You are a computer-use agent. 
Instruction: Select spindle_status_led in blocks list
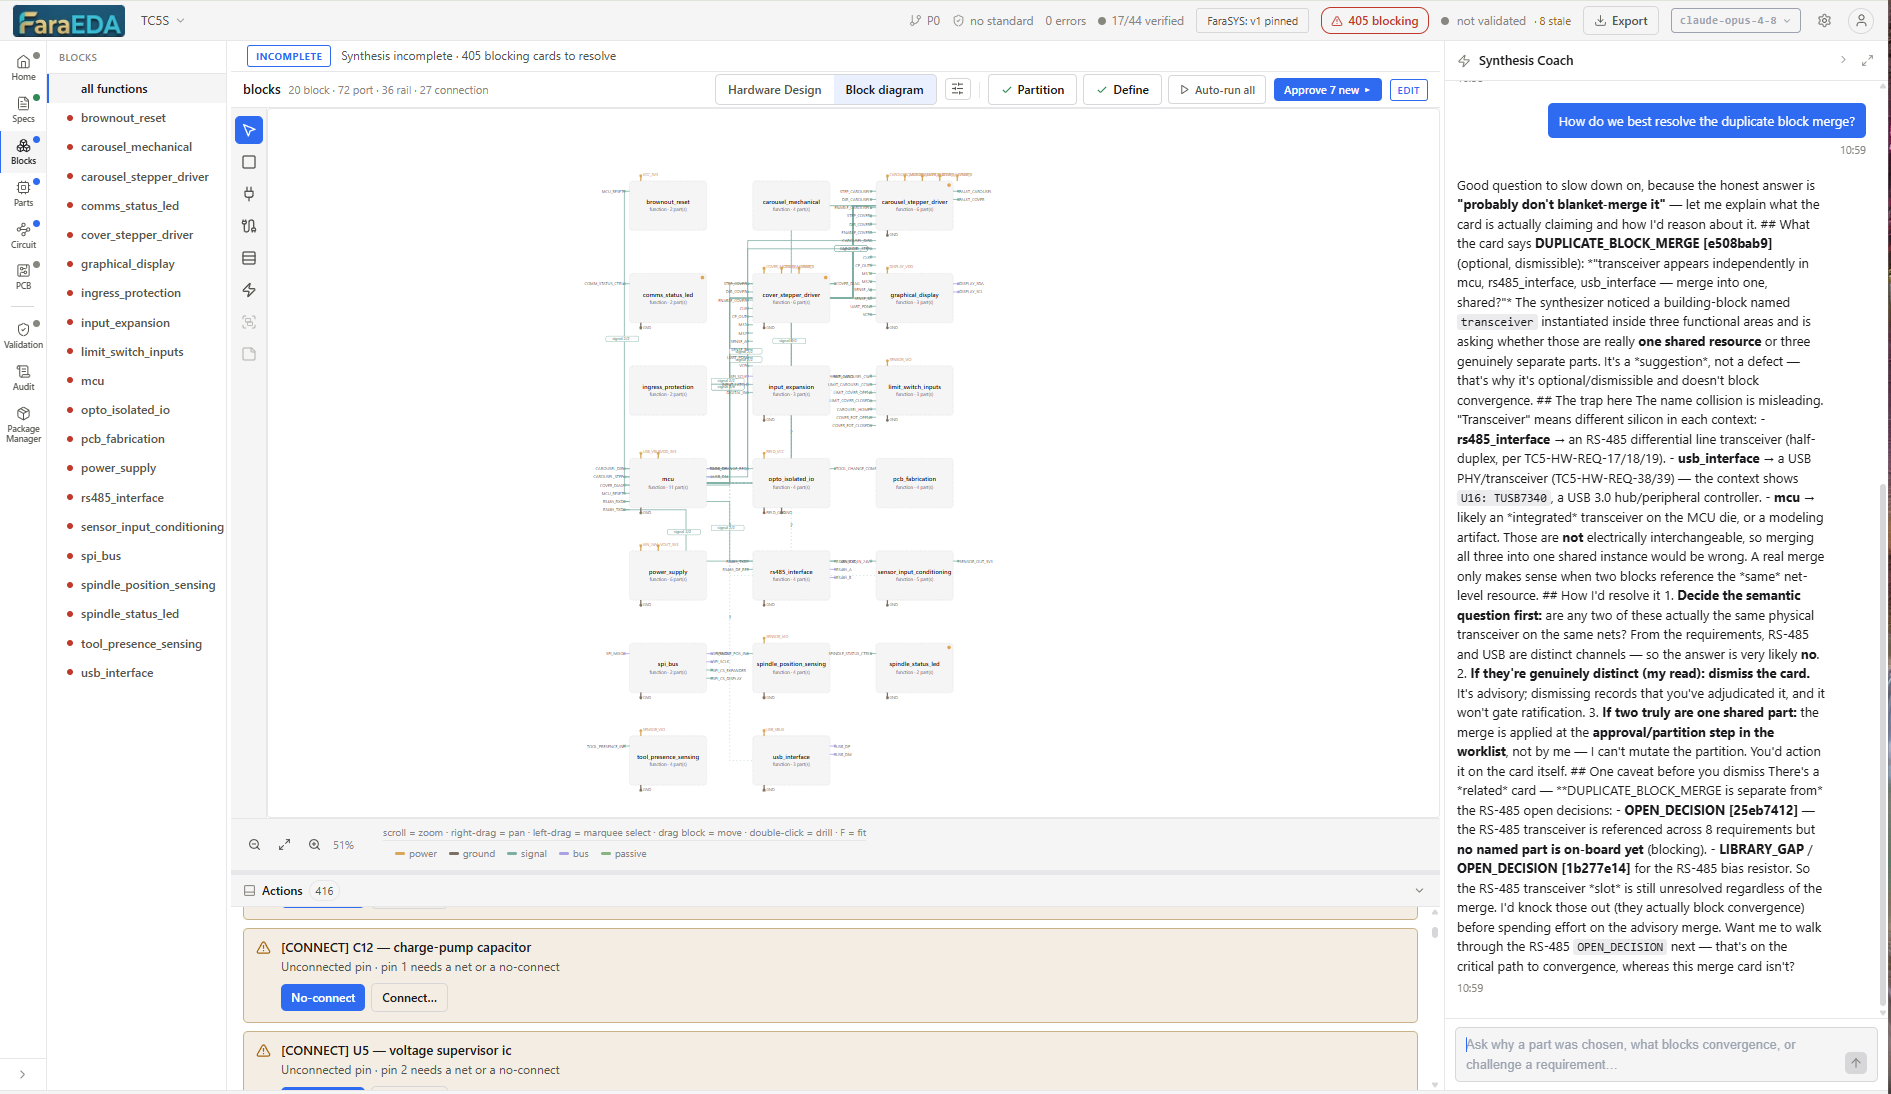[137, 614]
